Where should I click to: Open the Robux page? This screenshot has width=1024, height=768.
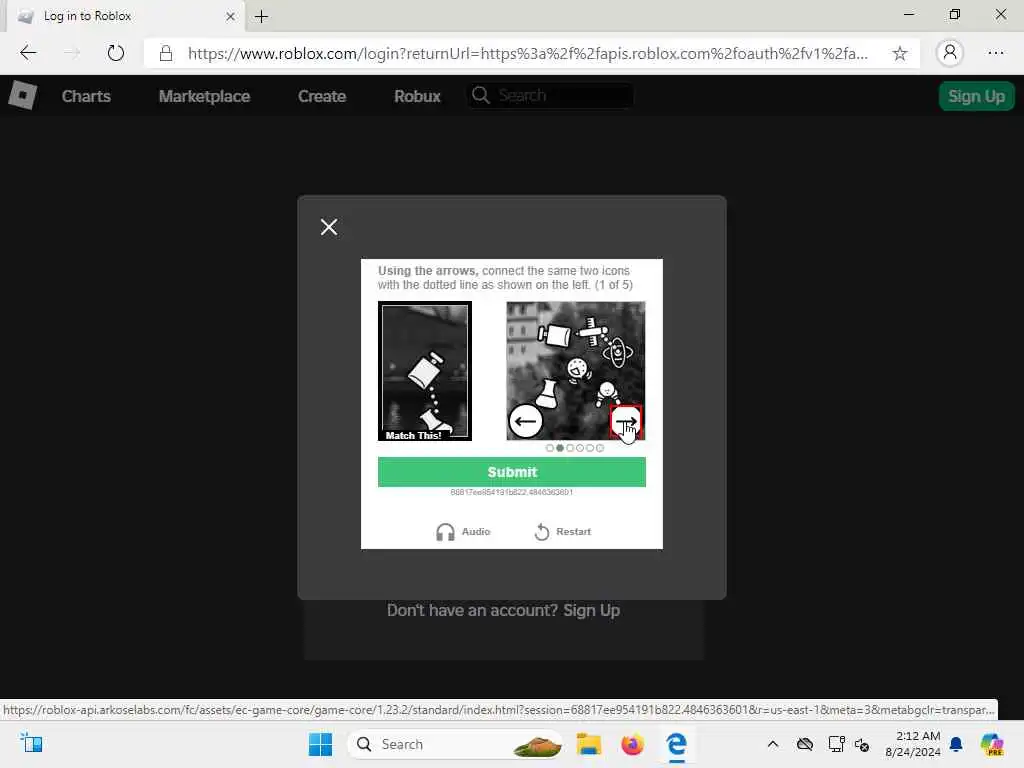[x=417, y=96]
